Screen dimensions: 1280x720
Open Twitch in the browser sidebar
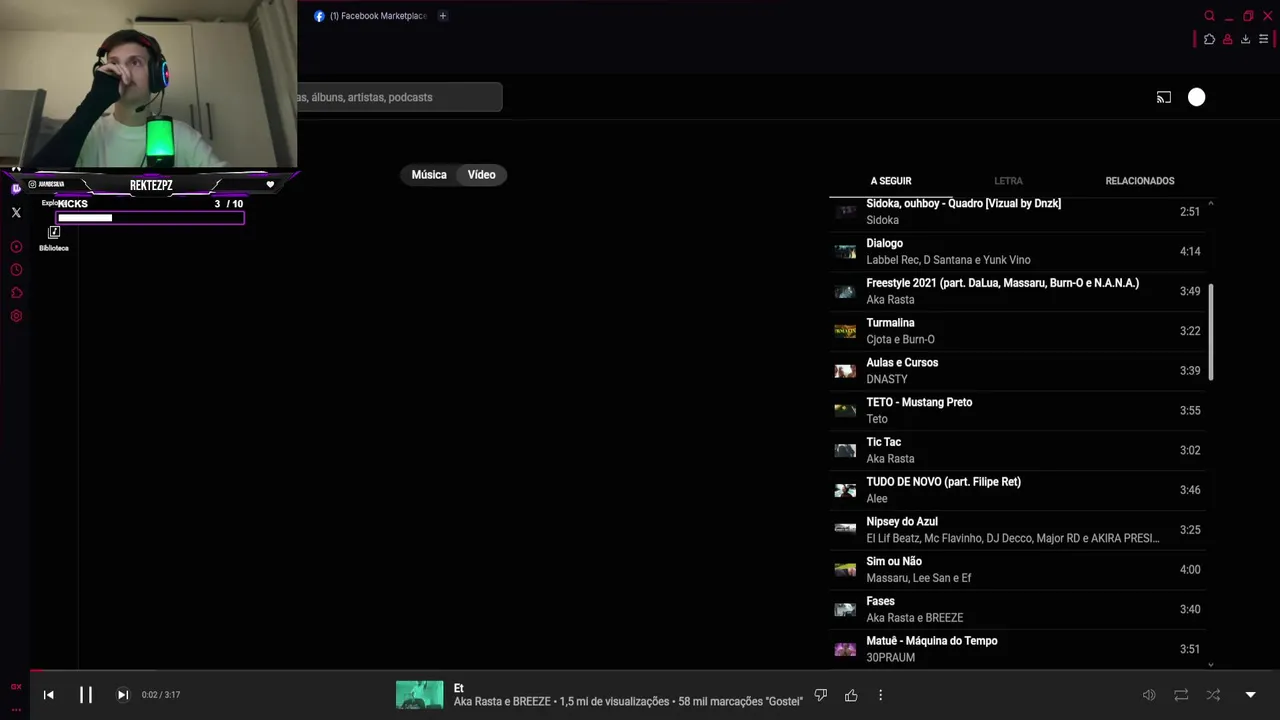16,189
